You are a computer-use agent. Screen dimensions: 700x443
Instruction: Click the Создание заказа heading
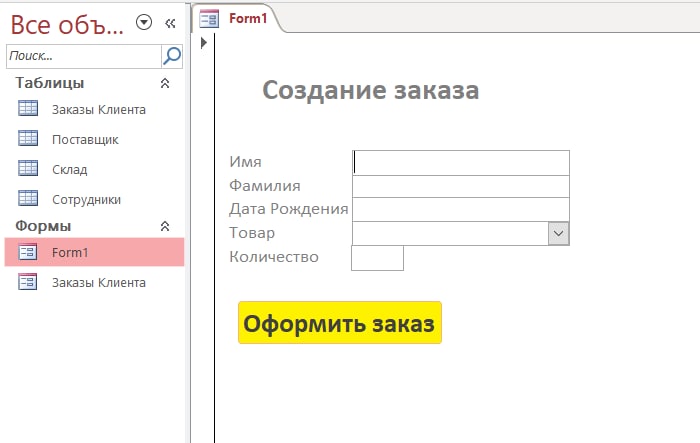pyautogui.click(x=371, y=91)
